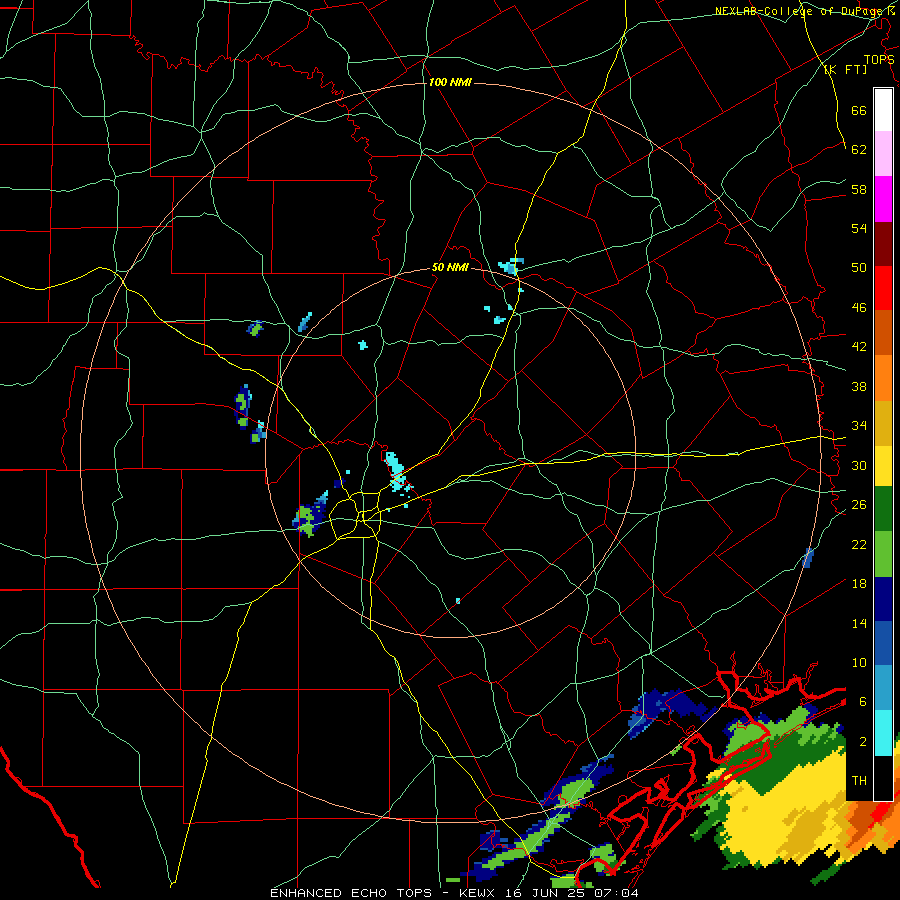Click the TH legend label

859,781
